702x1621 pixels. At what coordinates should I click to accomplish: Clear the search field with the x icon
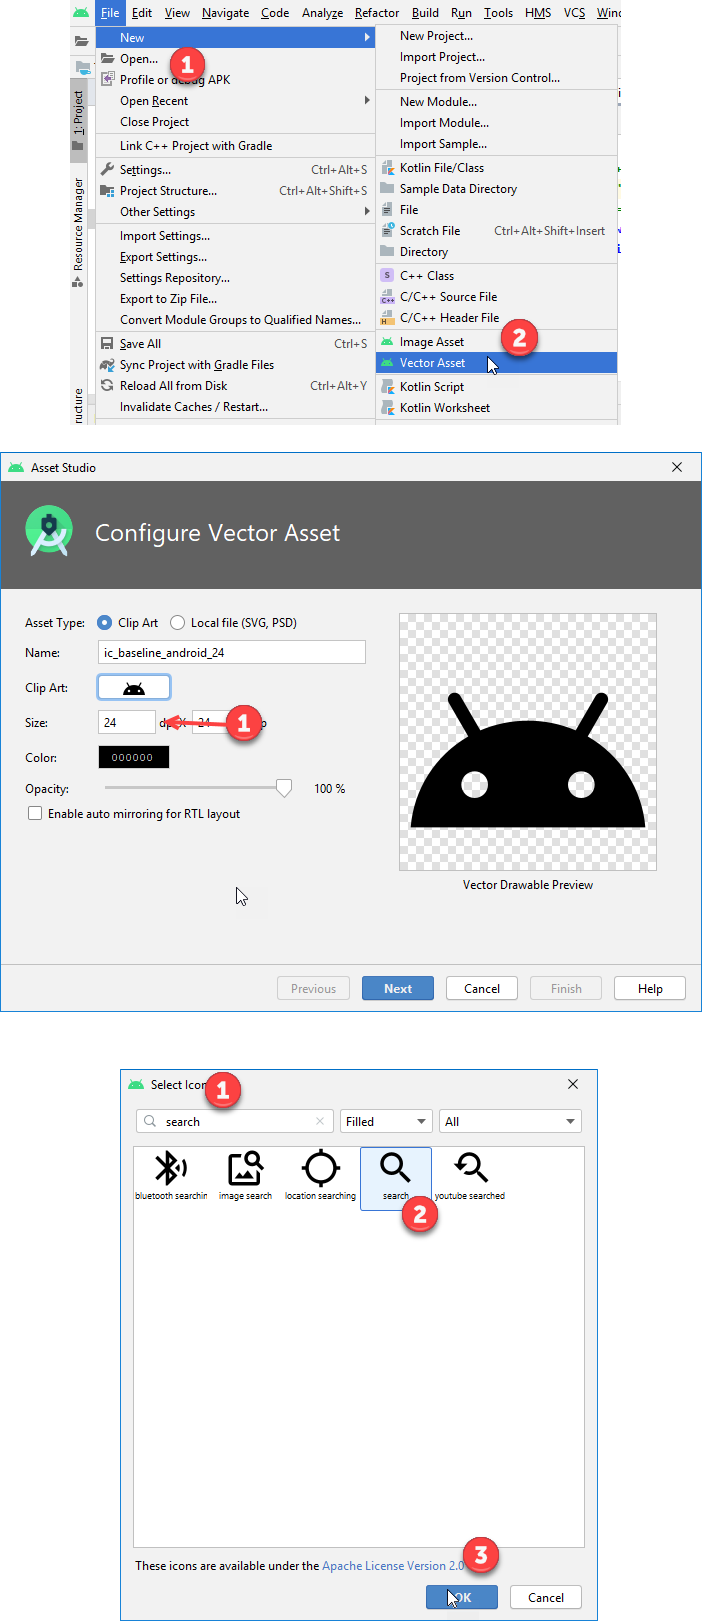(x=320, y=1121)
